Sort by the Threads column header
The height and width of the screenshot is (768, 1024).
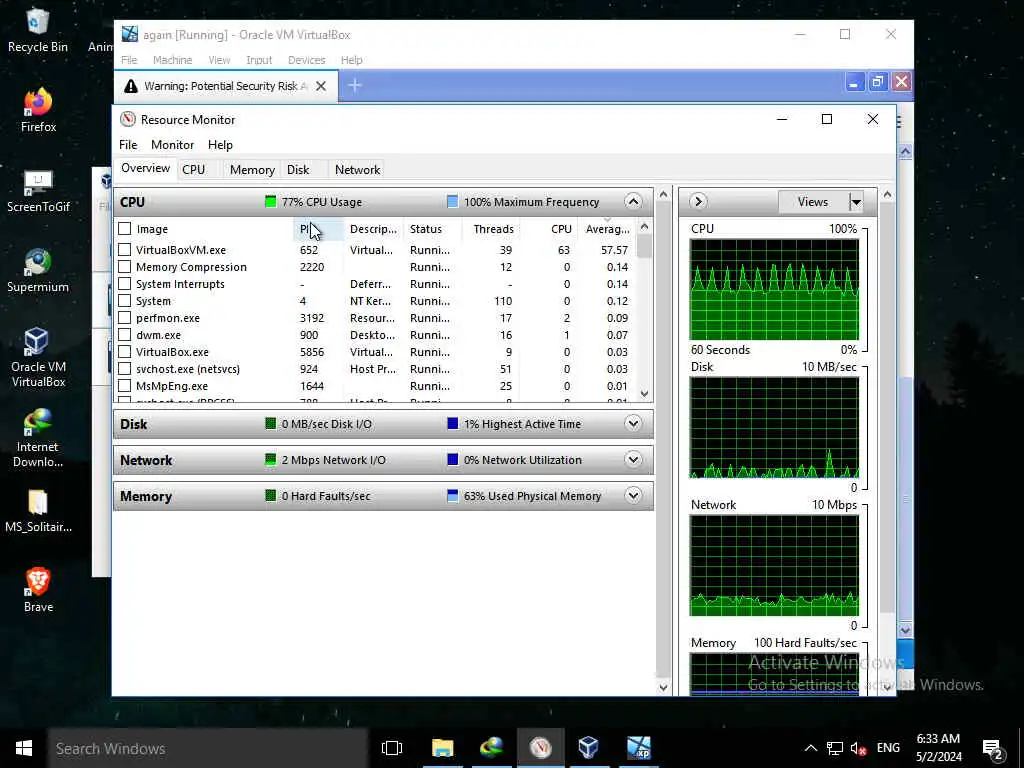pos(493,229)
